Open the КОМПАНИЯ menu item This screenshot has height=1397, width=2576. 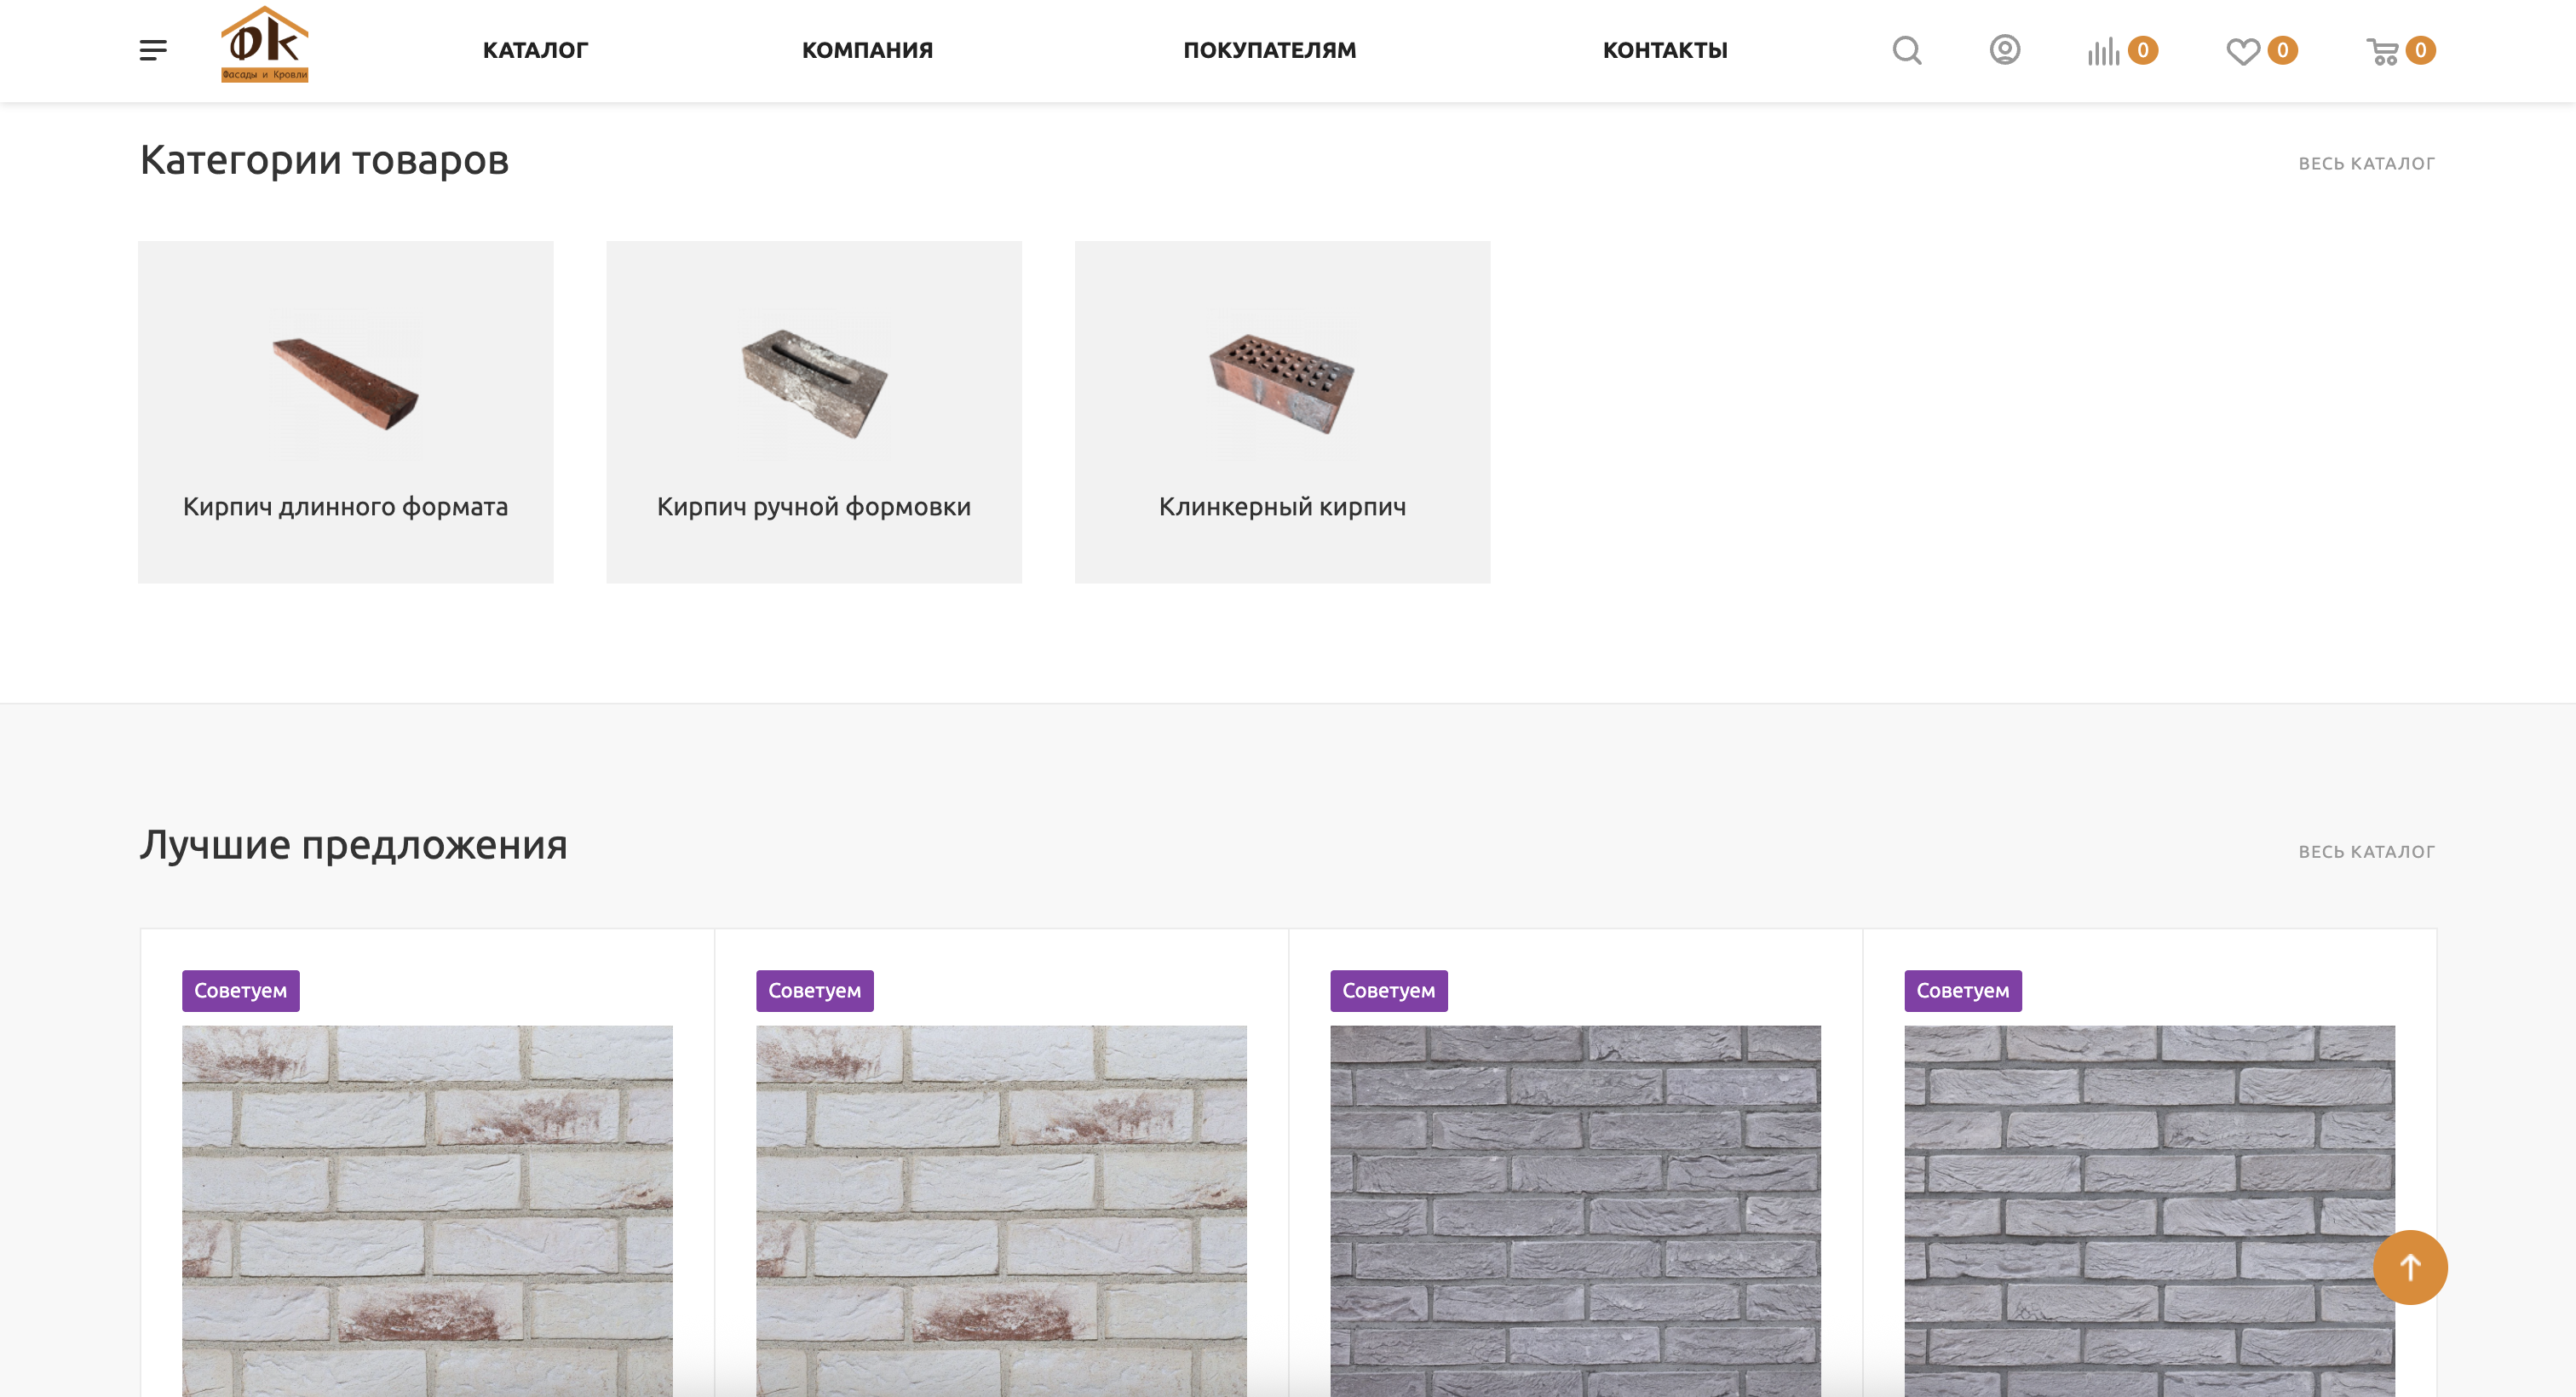click(867, 50)
